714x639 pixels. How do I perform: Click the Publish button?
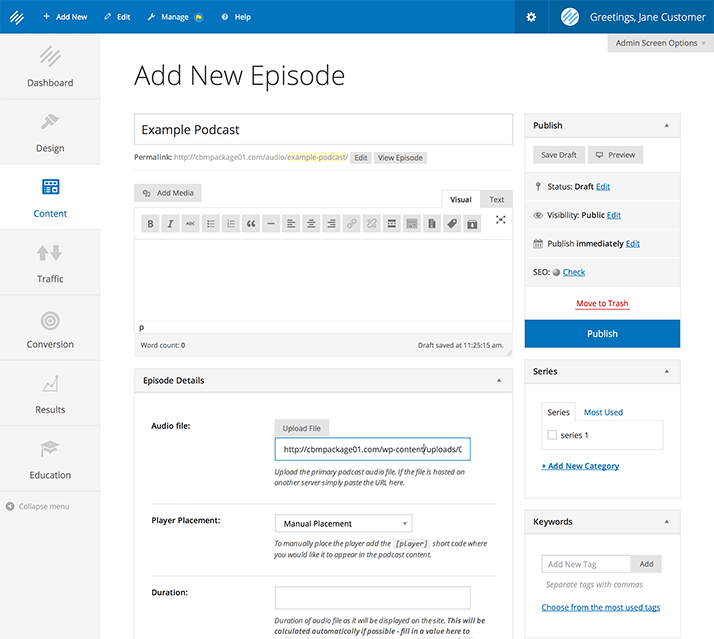602,334
